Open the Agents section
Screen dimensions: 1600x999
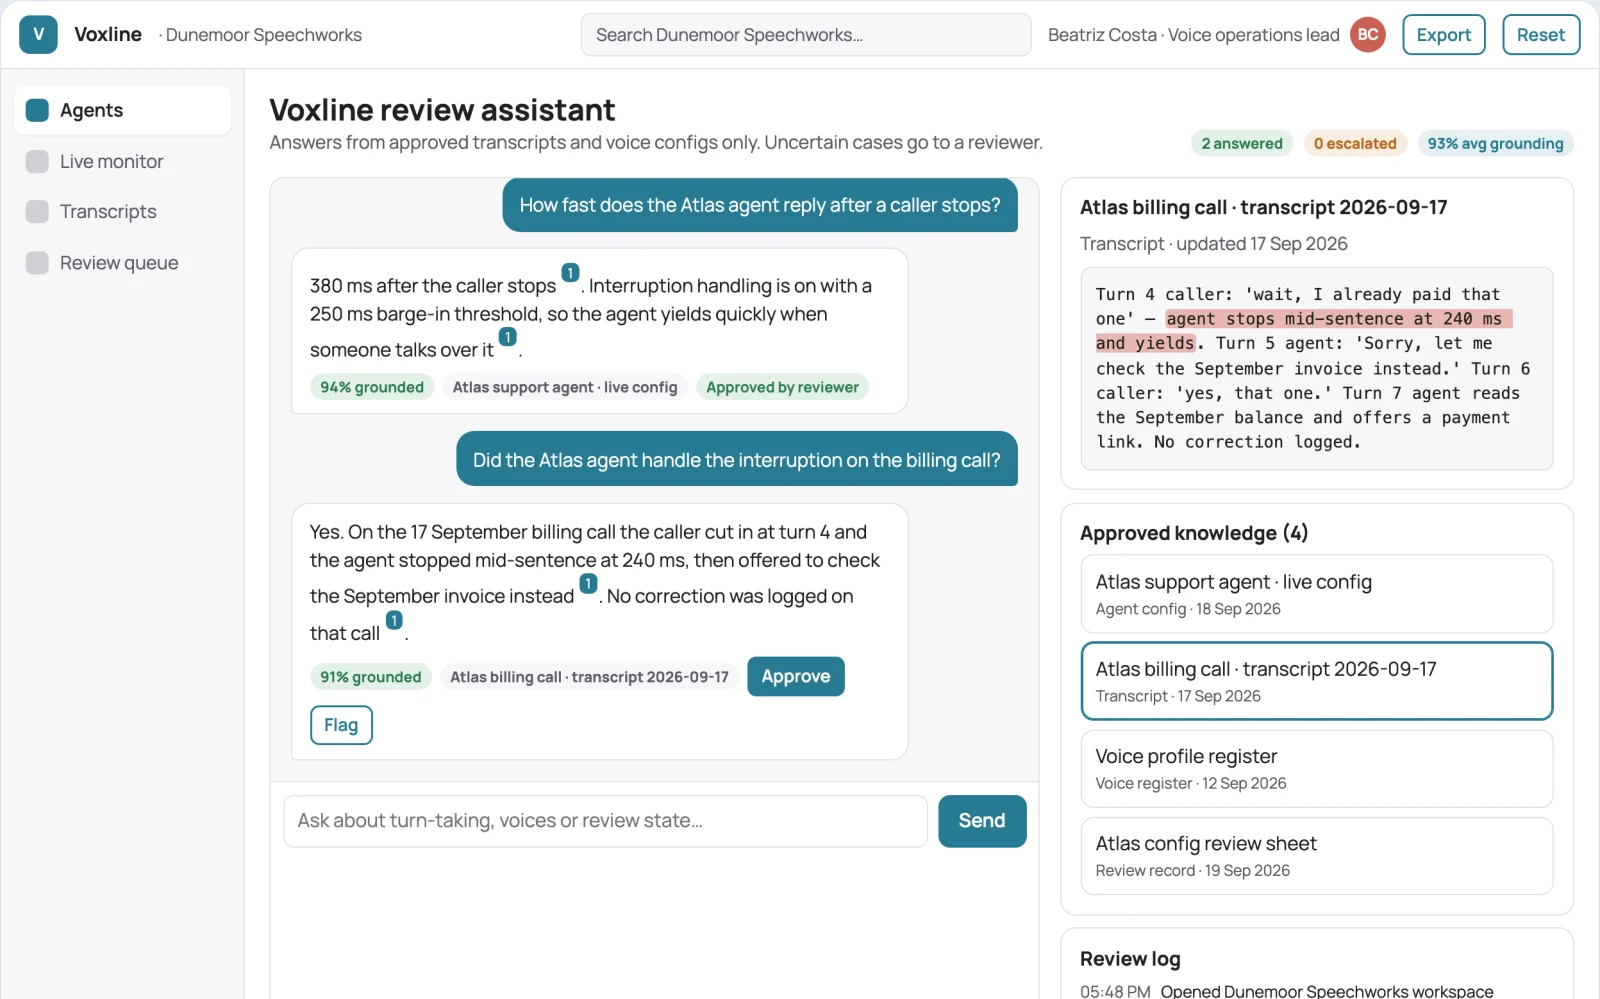123,110
